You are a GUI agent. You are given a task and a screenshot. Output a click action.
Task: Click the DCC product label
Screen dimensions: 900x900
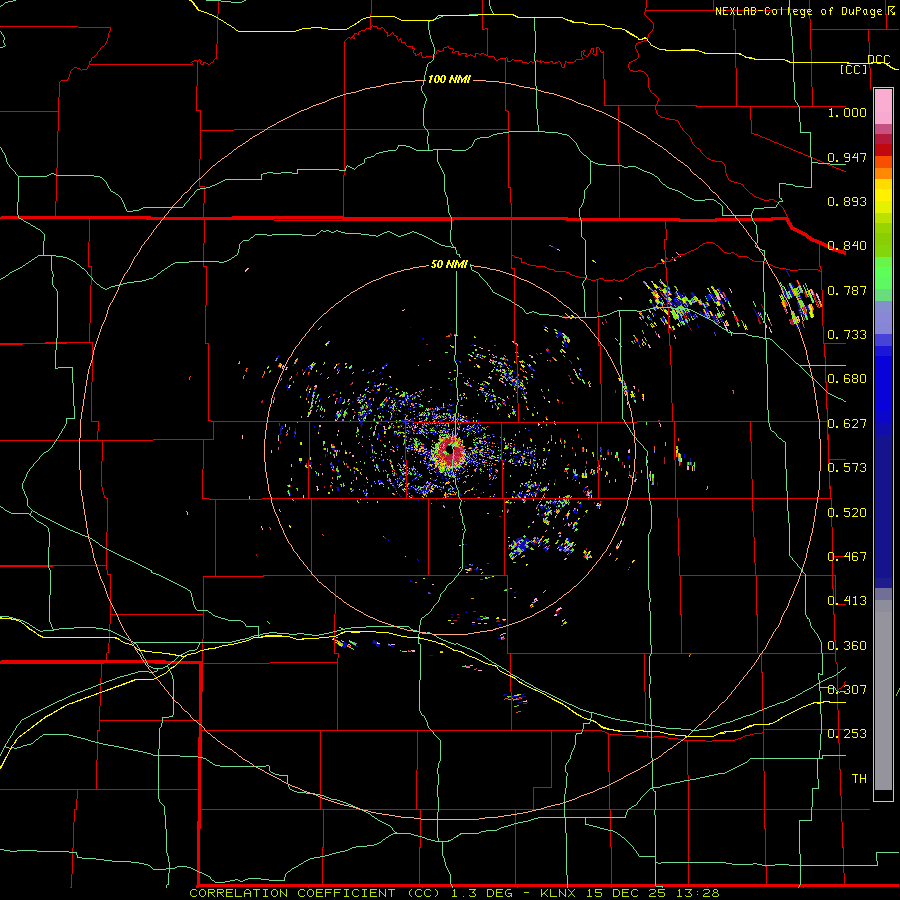click(878, 60)
